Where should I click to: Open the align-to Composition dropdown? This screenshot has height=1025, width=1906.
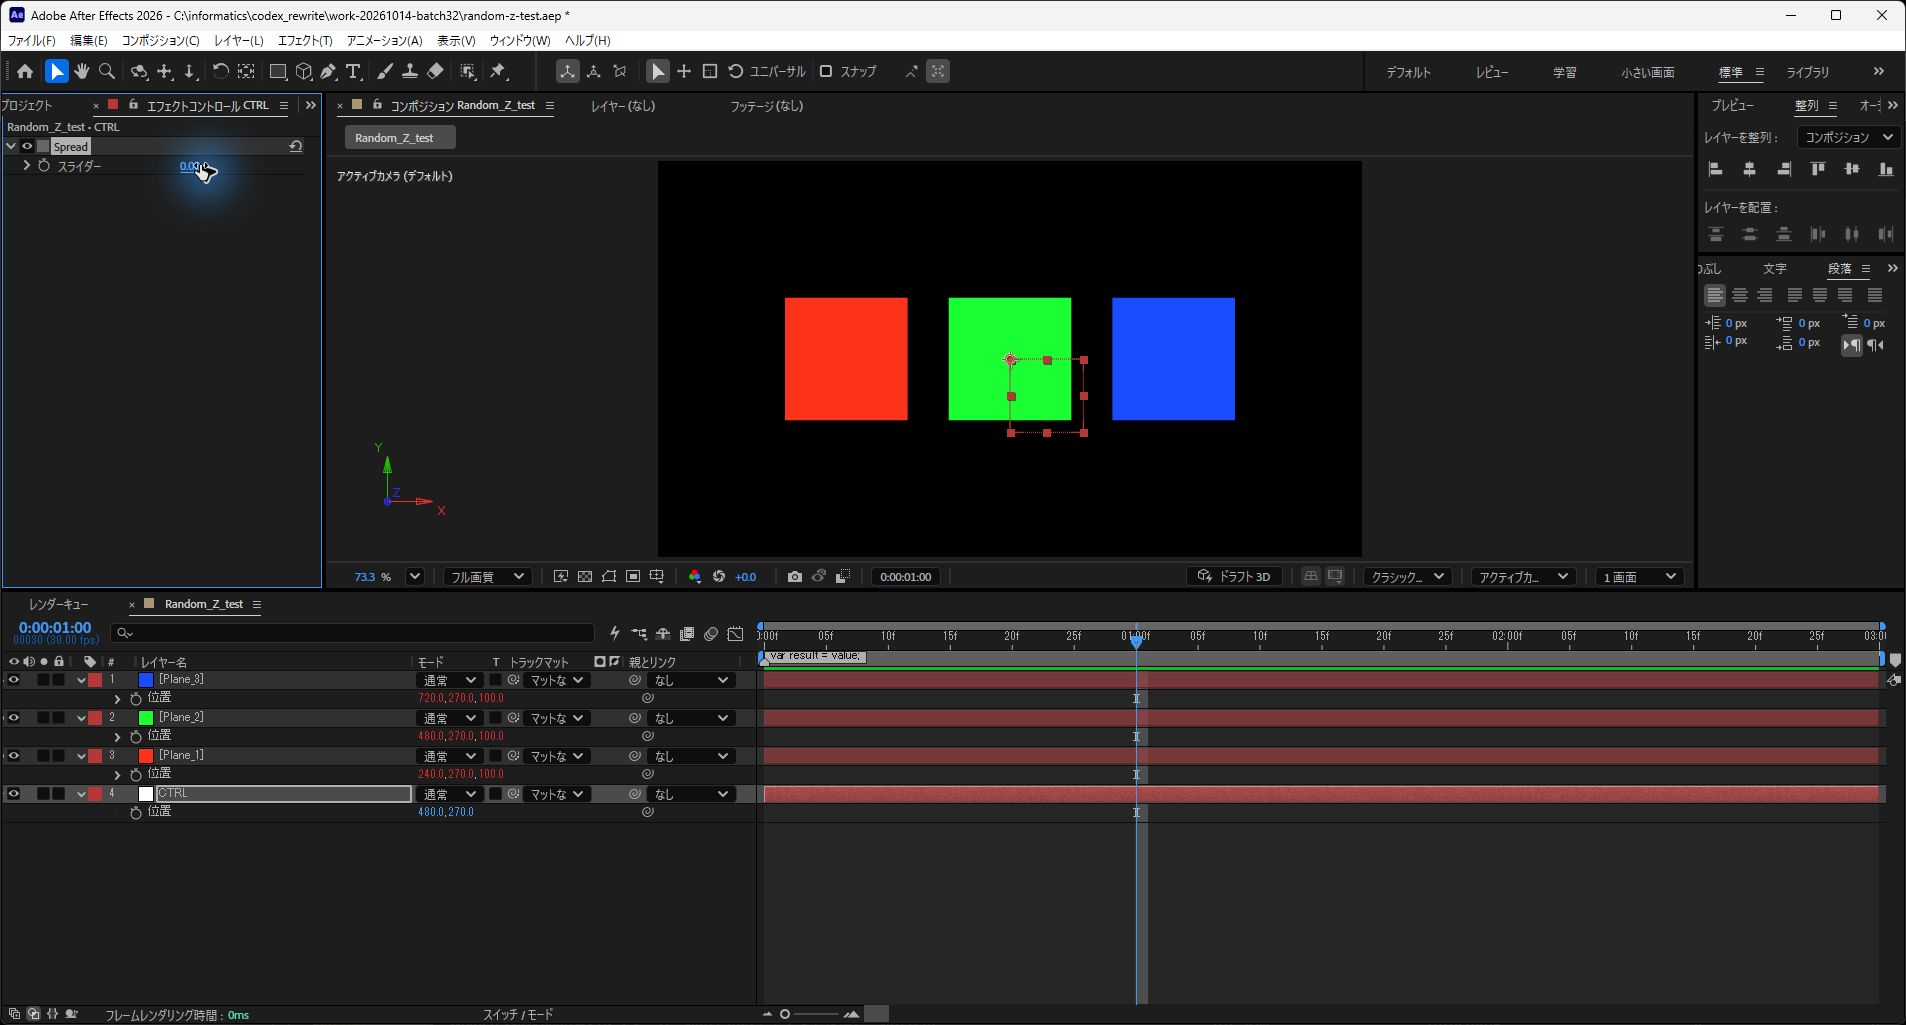(1848, 137)
